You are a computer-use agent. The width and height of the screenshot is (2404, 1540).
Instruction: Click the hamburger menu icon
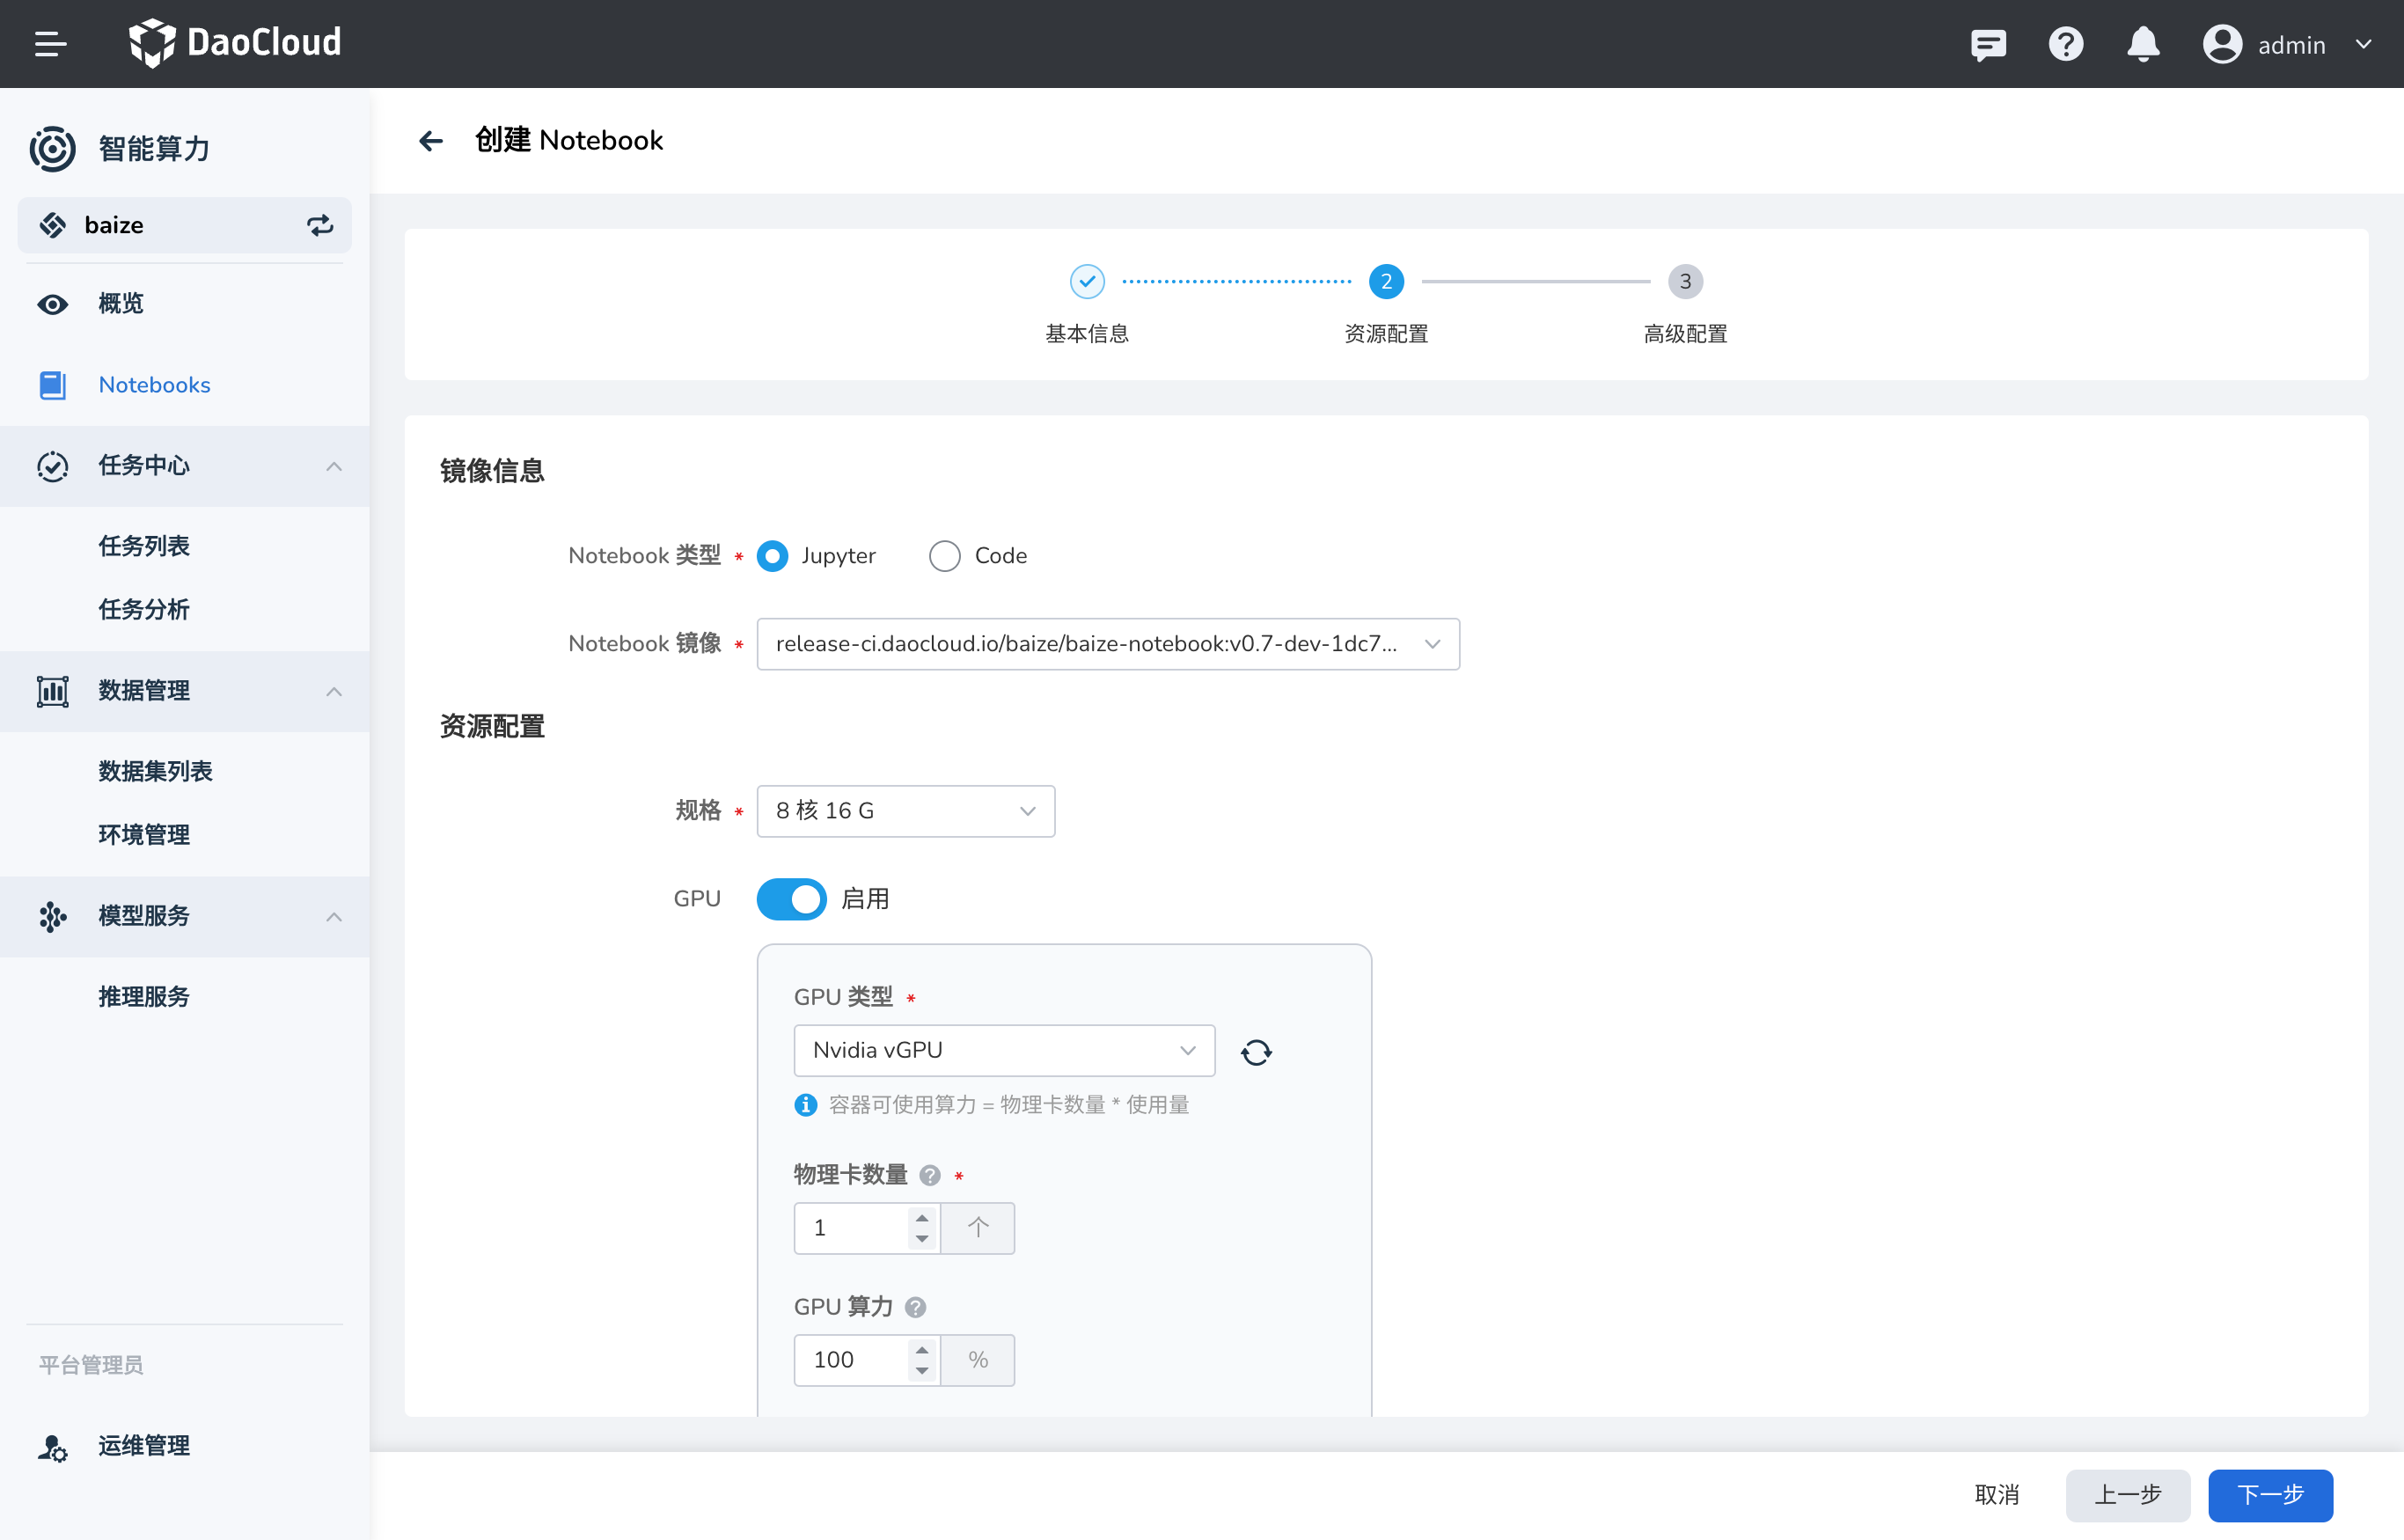click(x=50, y=44)
